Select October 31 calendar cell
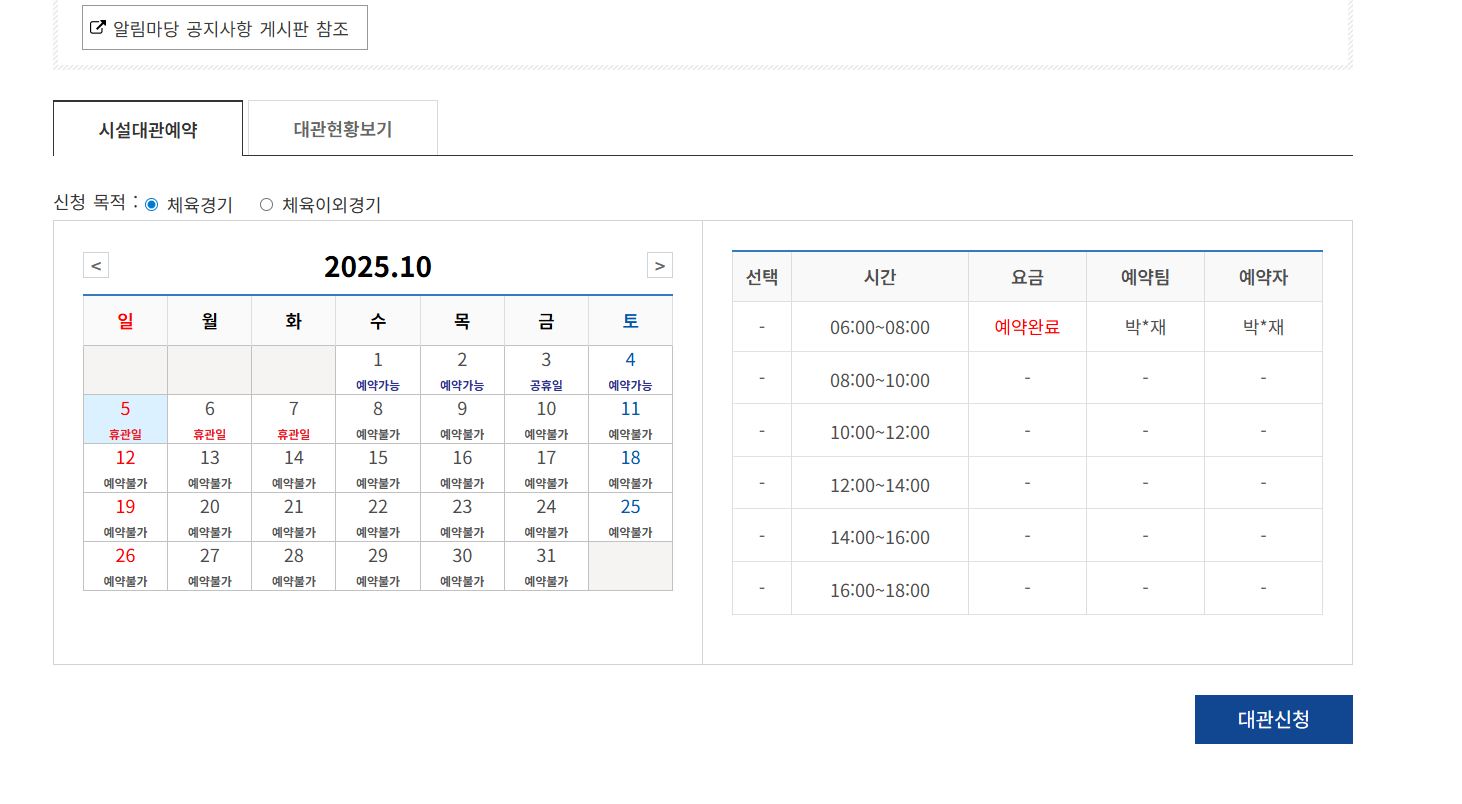 click(546, 566)
